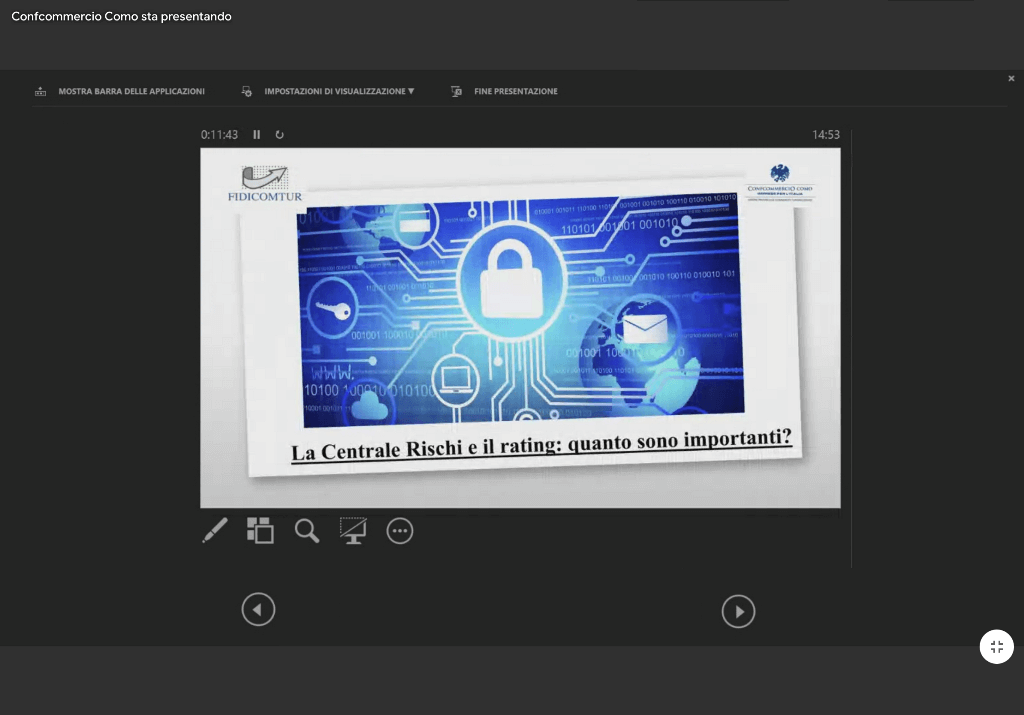Click the 0:11:43 elapsed time display
The height and width of the screenshot is (715, 1024).
click(219, 135)
